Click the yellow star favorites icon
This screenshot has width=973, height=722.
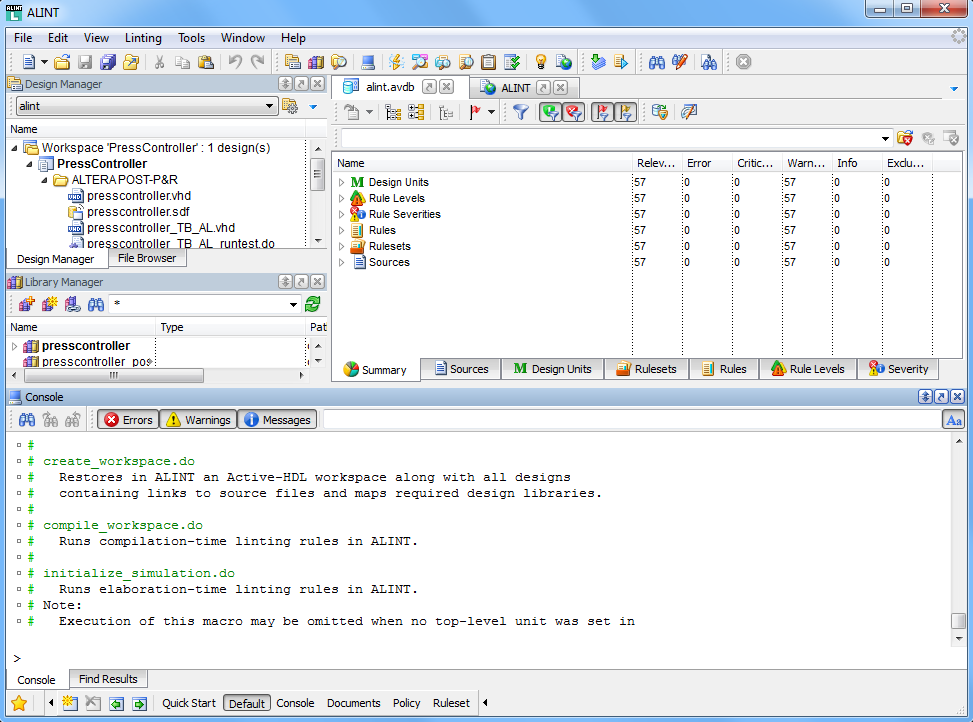point(19,703)
